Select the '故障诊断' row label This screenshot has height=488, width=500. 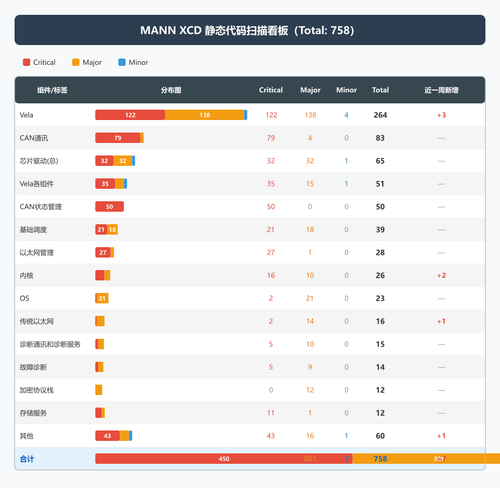pyautogui.click(x=33, y=367)
